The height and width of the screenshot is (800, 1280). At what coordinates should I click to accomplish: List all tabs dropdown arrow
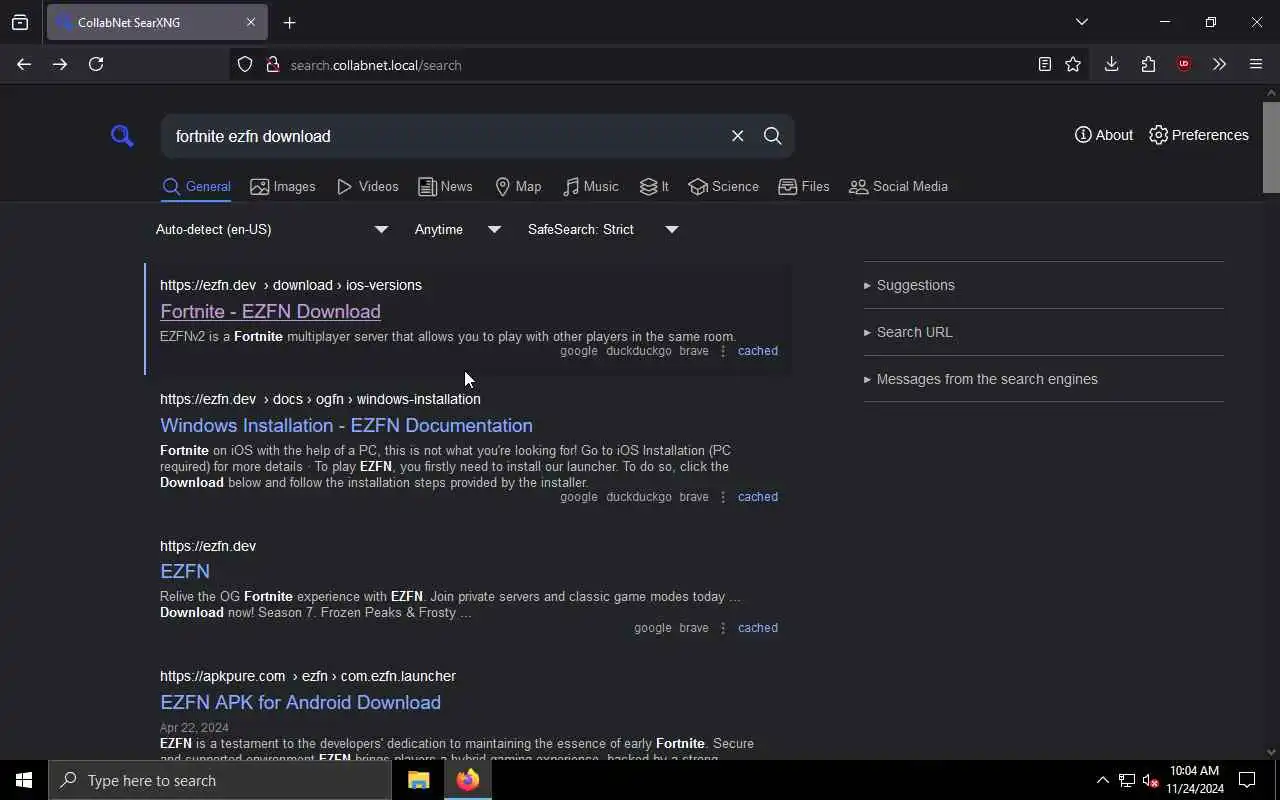1081,22
